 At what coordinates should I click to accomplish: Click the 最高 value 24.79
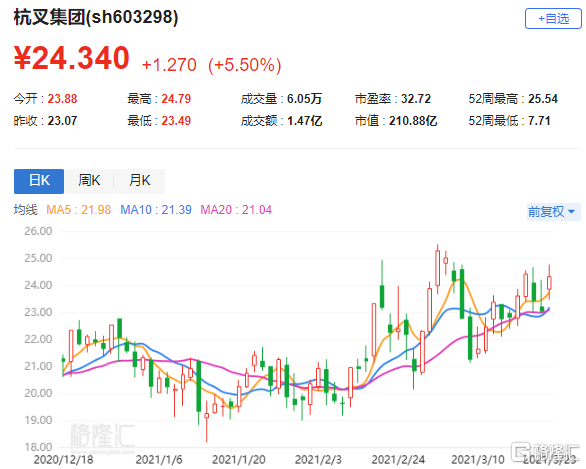(176, 99)
